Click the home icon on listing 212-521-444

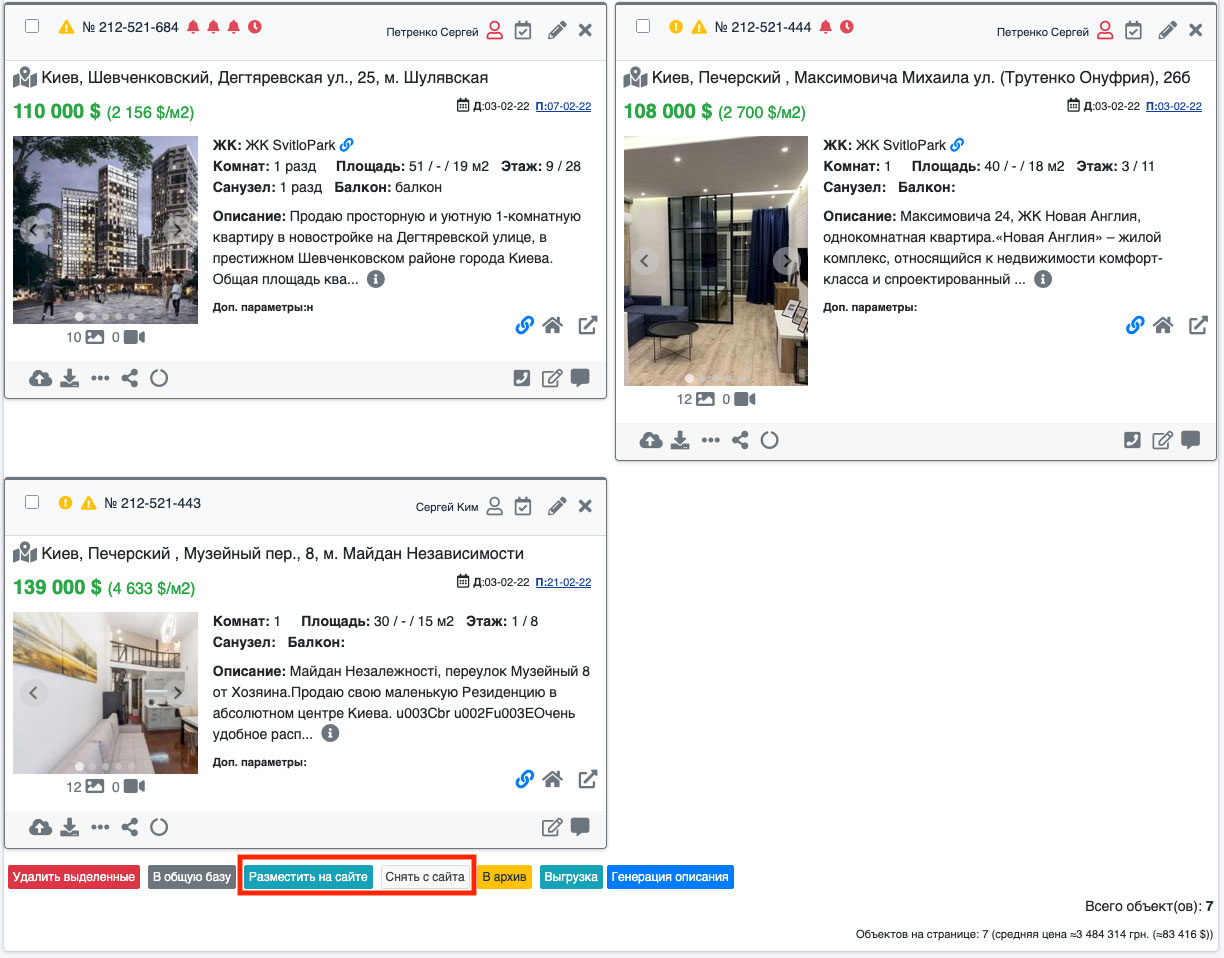pos(1162,325)
